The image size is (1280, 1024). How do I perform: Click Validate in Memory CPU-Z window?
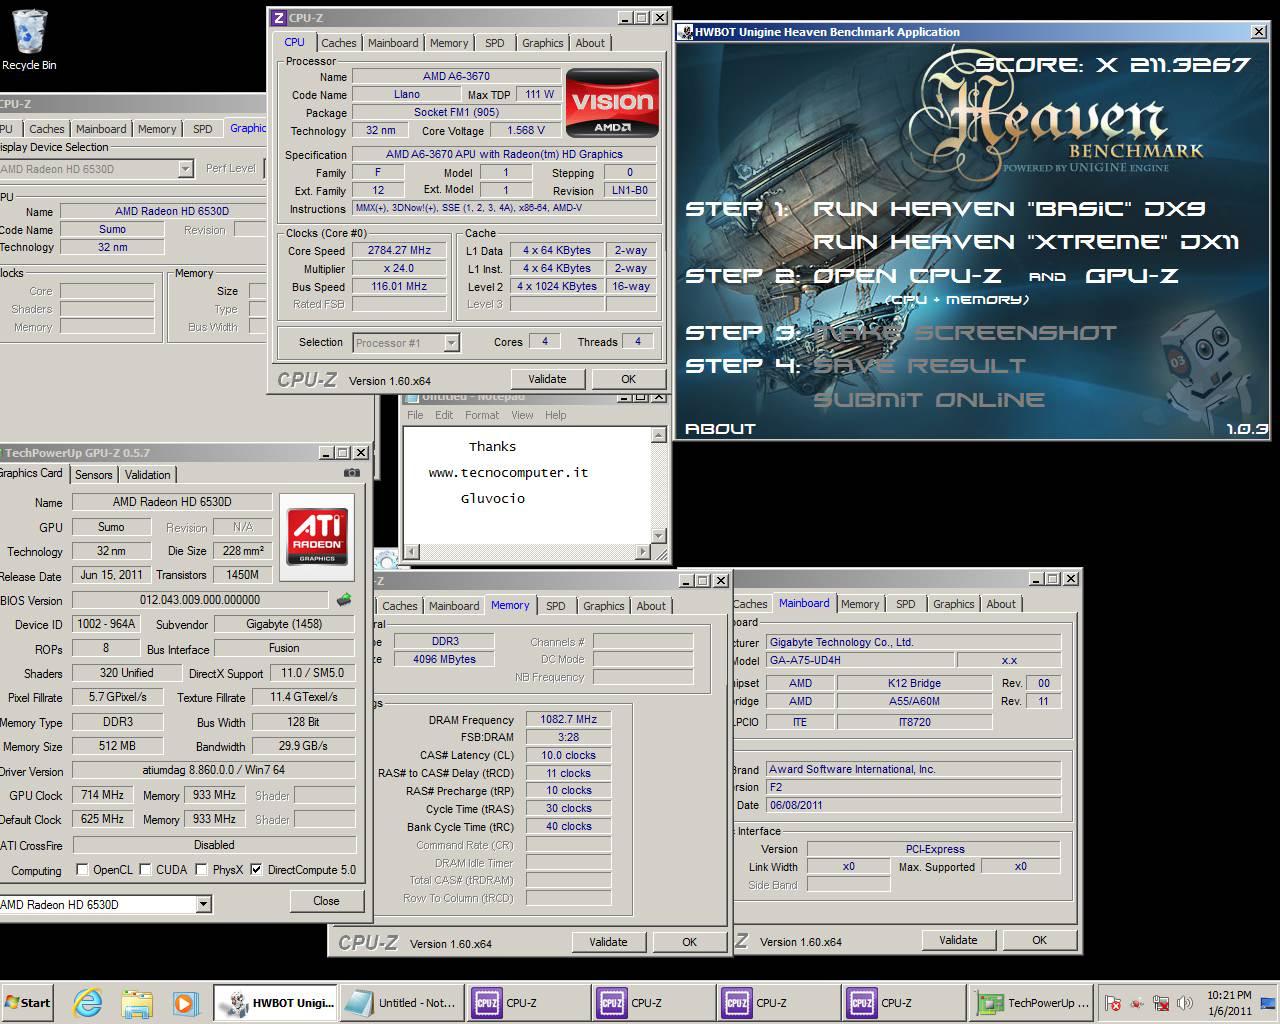(x=608, y=942)
